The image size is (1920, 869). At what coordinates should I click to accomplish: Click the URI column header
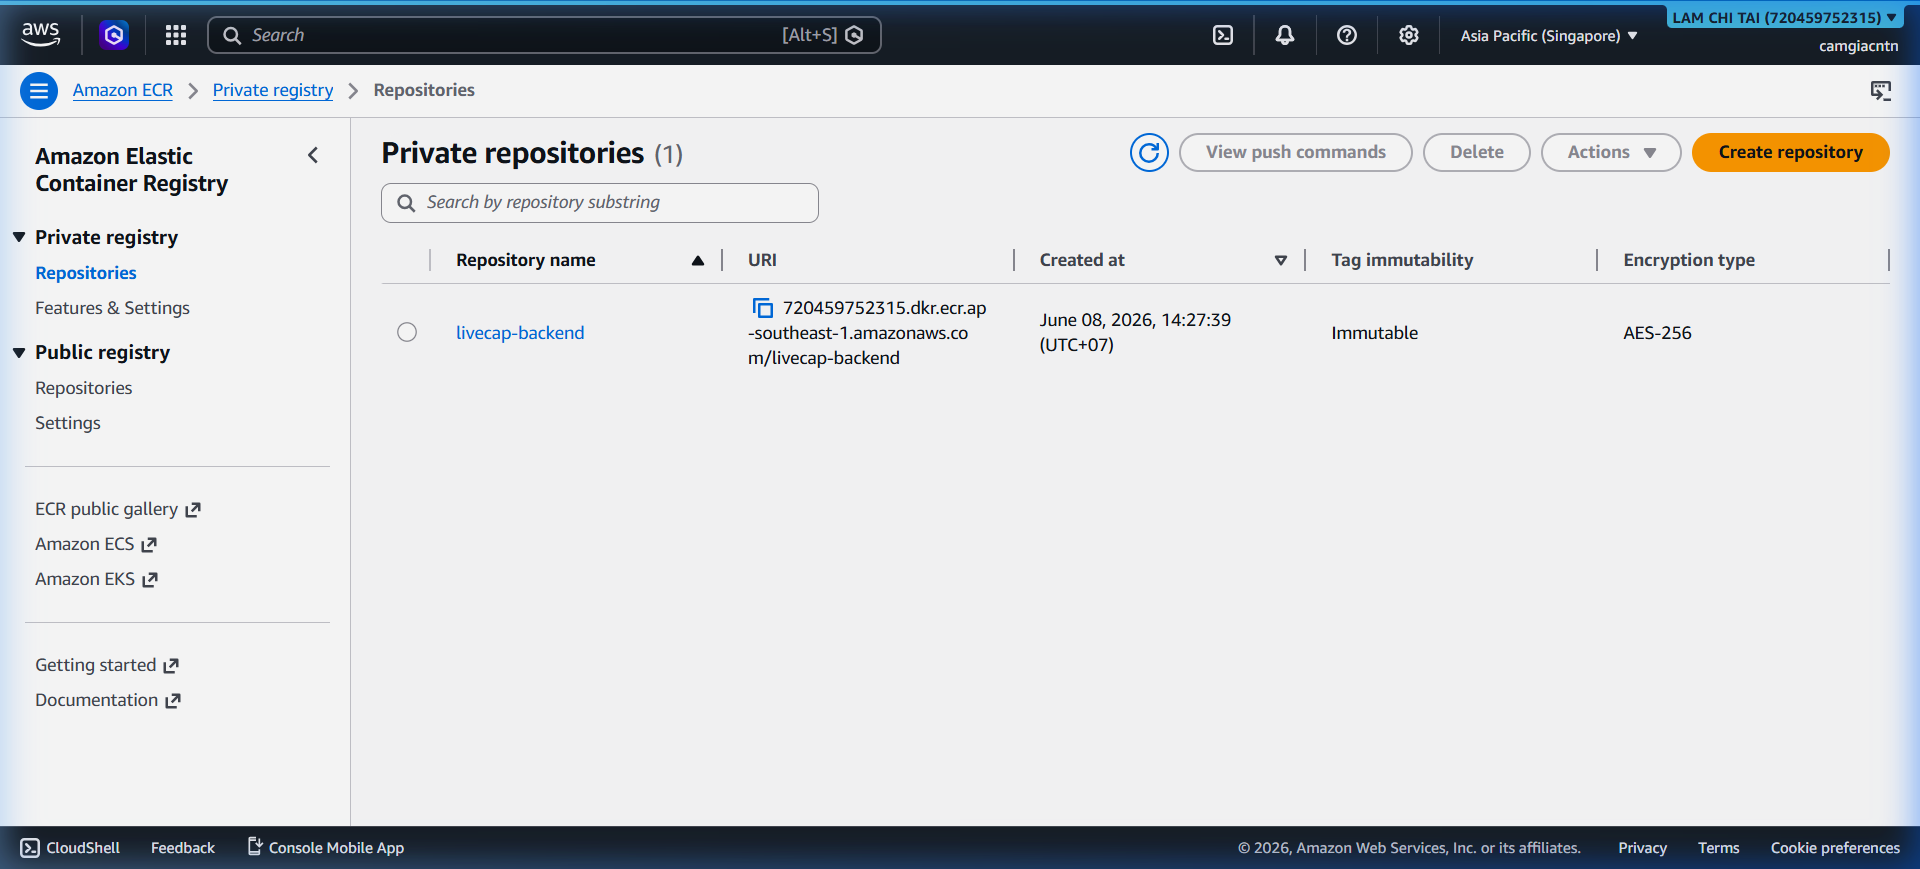[762, 260]
